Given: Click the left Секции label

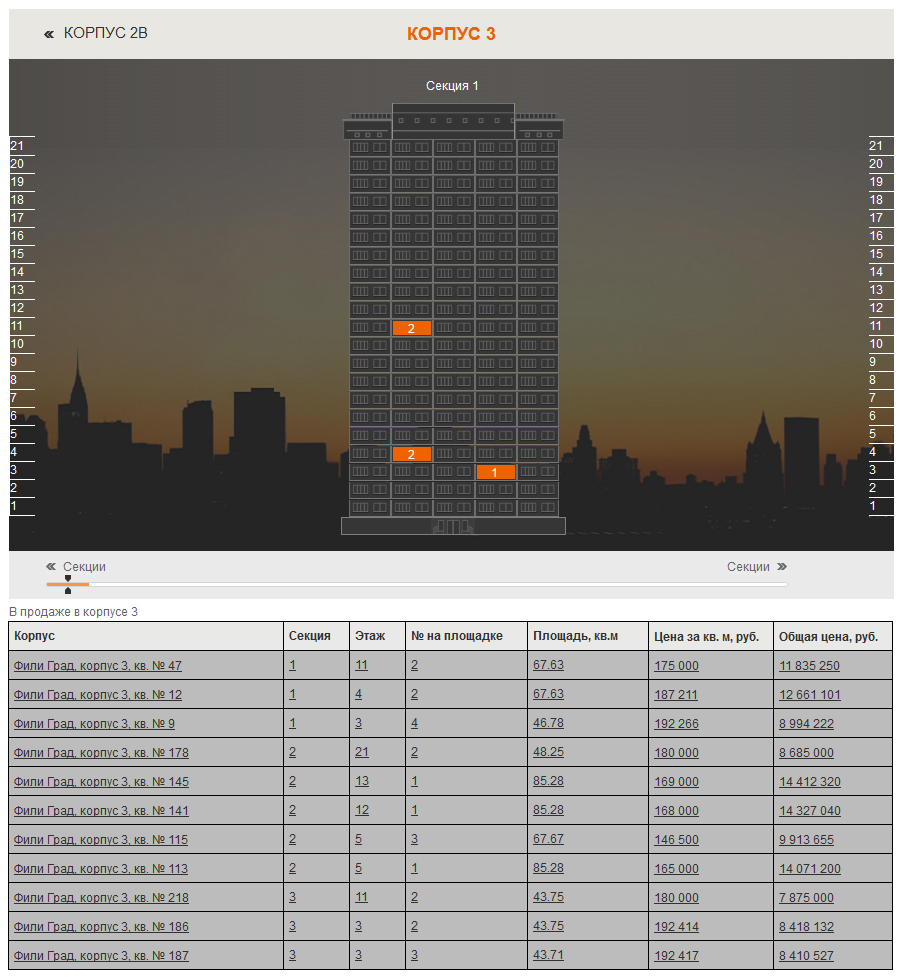Looking at the screenshot, I should (x=84, y=566).
